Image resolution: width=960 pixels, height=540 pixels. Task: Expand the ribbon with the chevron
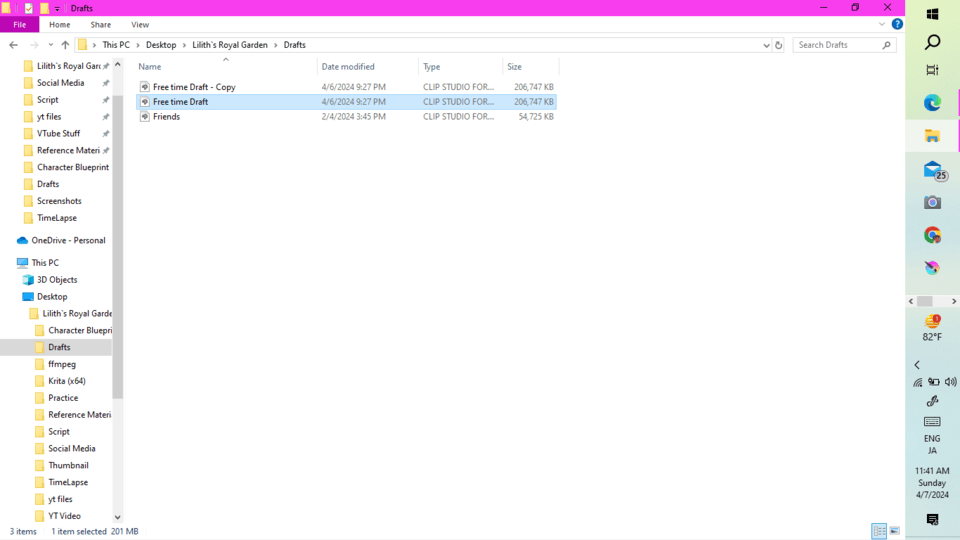[882, 24]
